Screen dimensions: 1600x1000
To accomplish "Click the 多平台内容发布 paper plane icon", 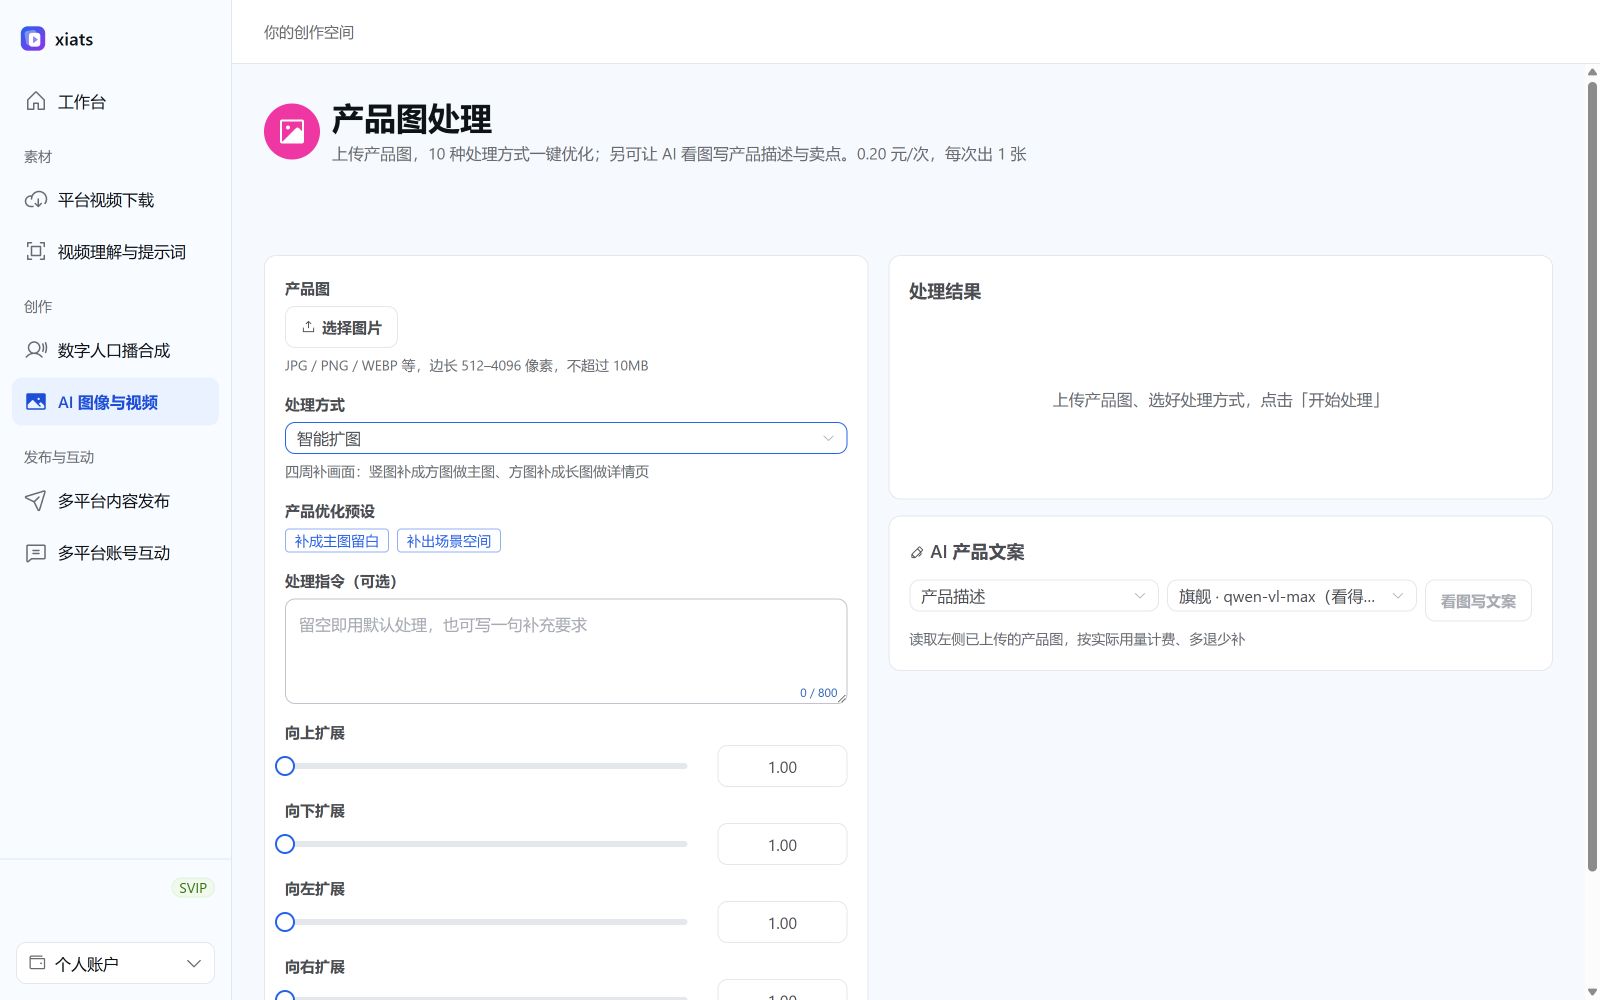I will click(x=36, y=501).
